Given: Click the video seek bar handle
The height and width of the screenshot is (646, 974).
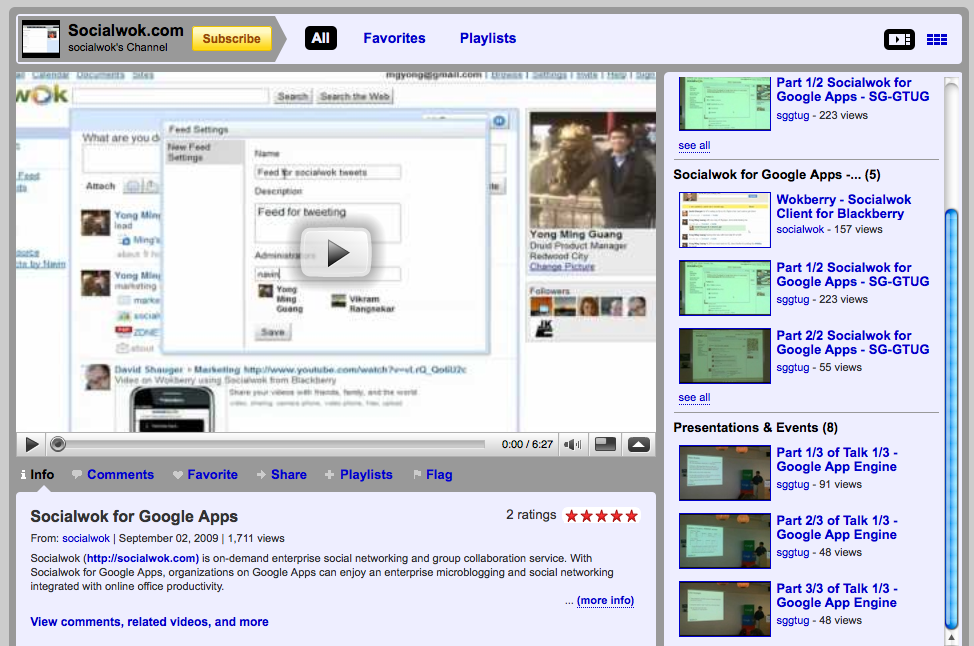Looking at the screenshot, I should pos(58,444).
